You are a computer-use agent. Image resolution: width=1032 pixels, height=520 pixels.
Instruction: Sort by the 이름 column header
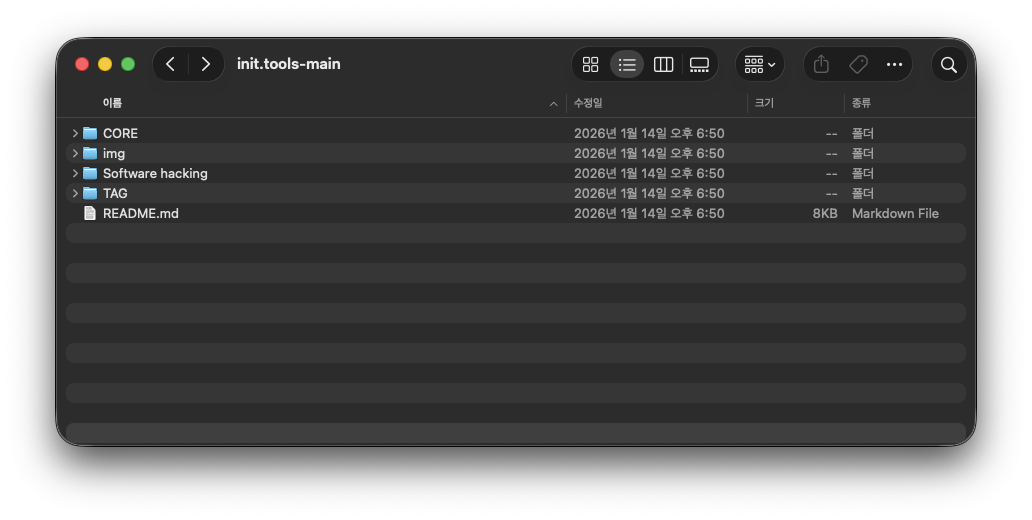point(112,103)
